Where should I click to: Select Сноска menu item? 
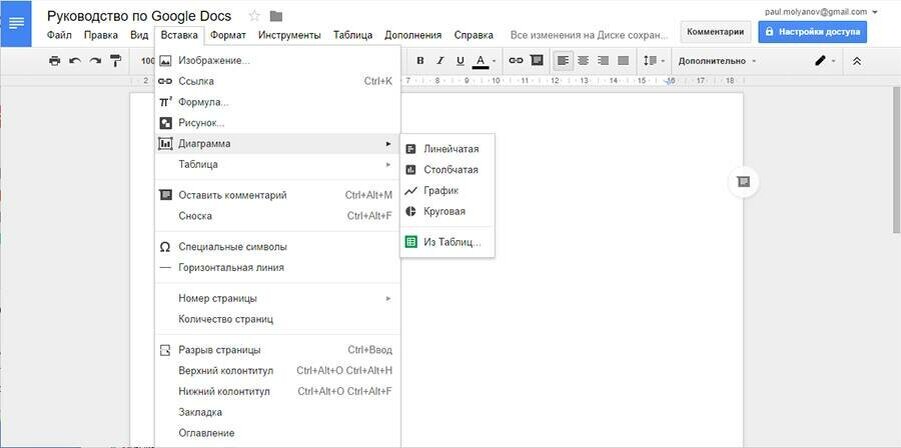coord(278,216)
